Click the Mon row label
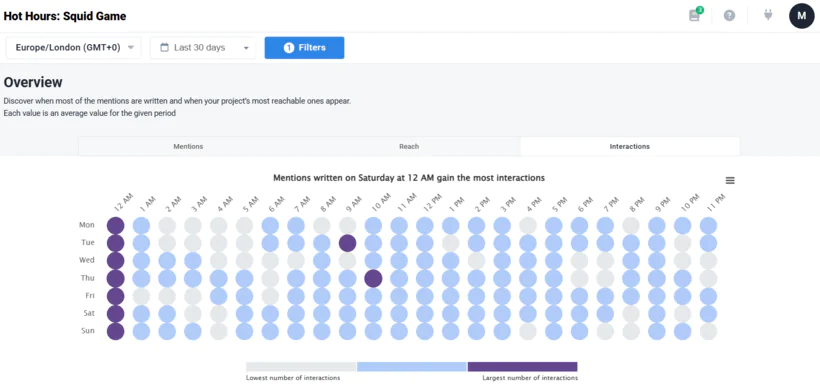This screenshot has height=388, width=820. pyautogui.click(x=87, y=225)
